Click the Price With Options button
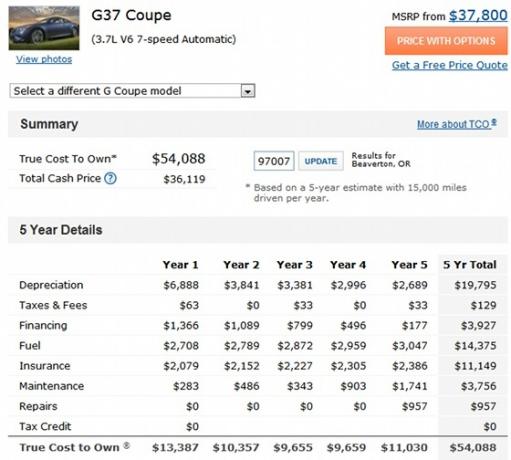The height and width of the screenshot is (460, 511). click(x=446, y=41)
